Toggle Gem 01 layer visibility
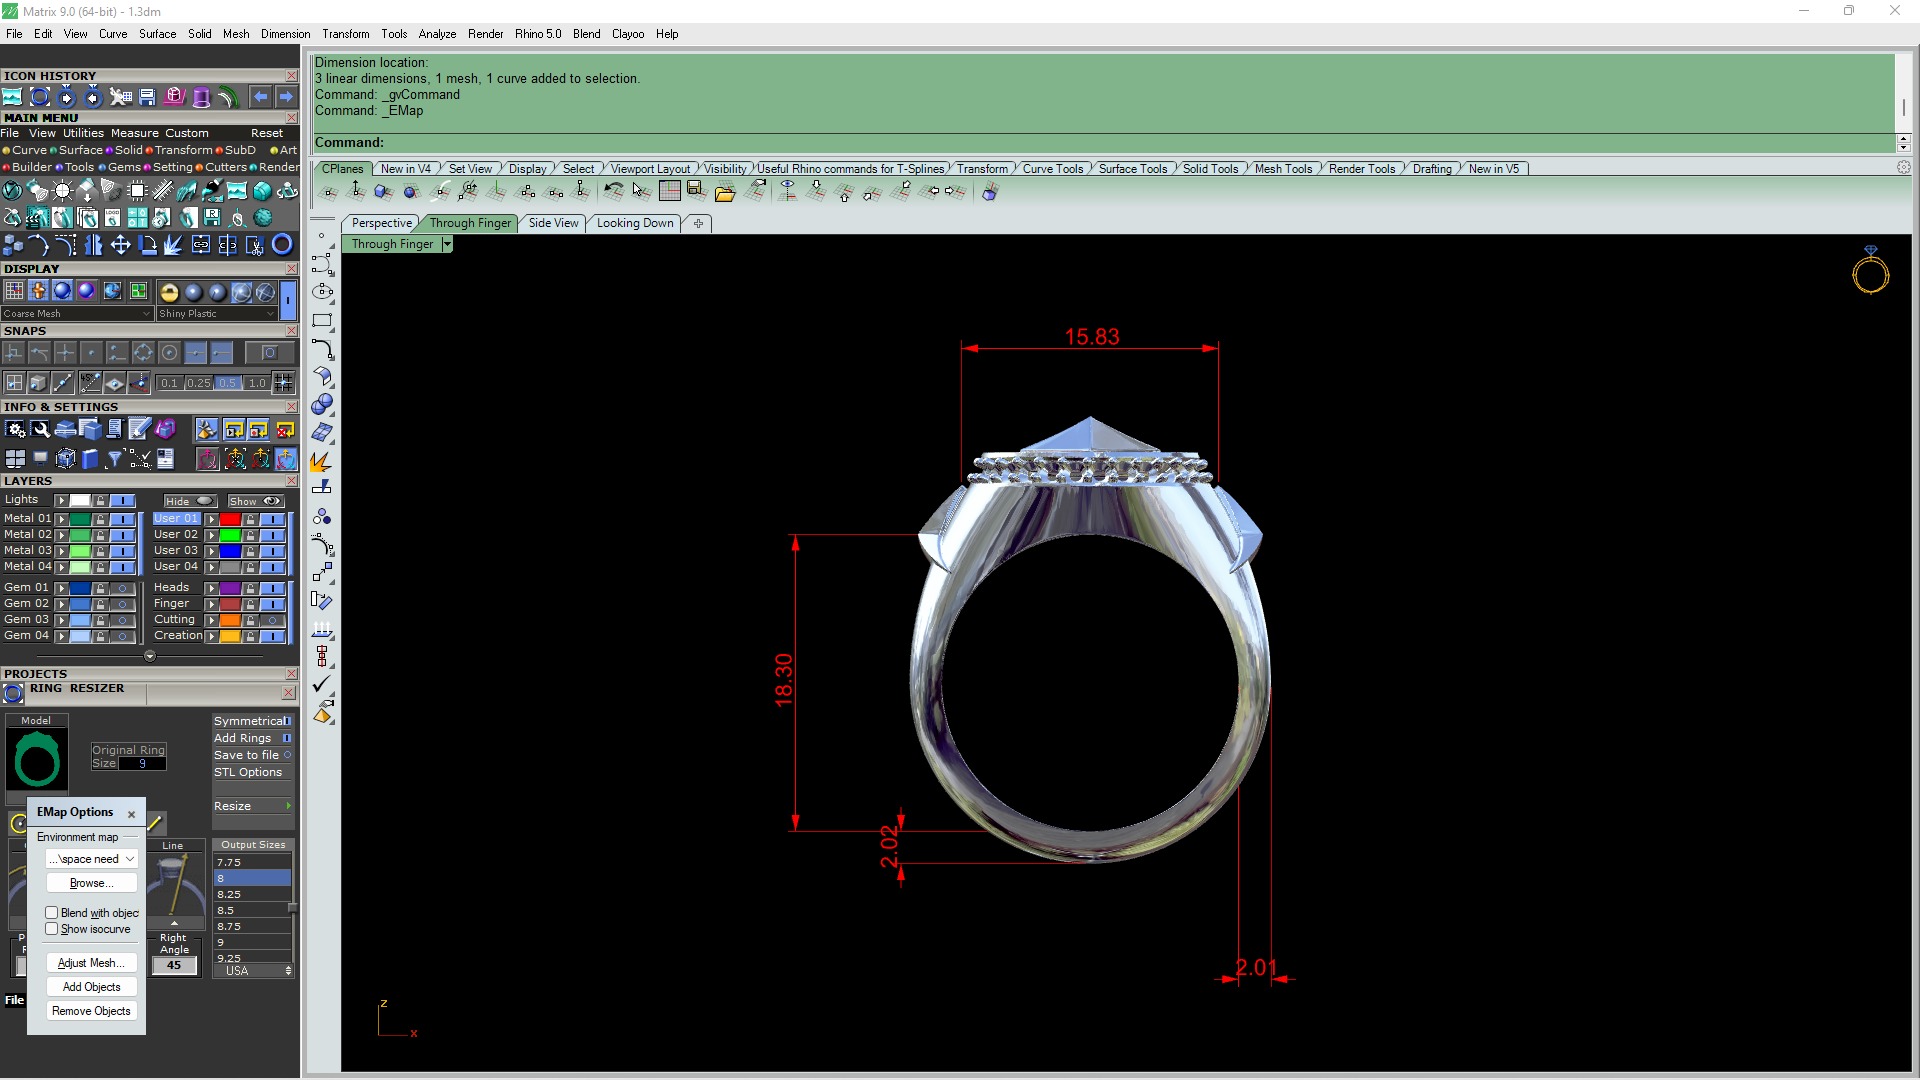Viewport: 1920px width, 1080px height. pyautogui.click(x=123, y=588)
